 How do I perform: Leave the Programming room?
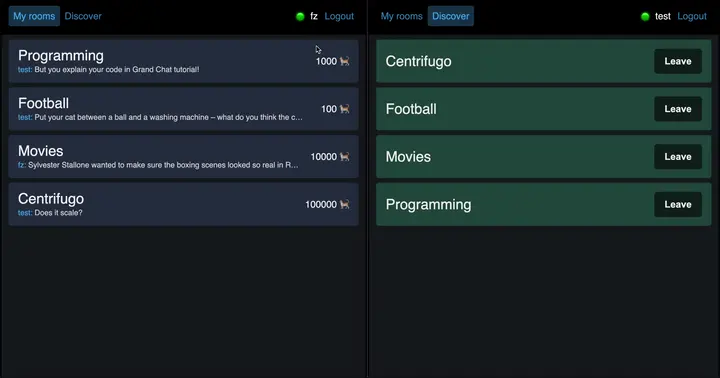[678, 204]
